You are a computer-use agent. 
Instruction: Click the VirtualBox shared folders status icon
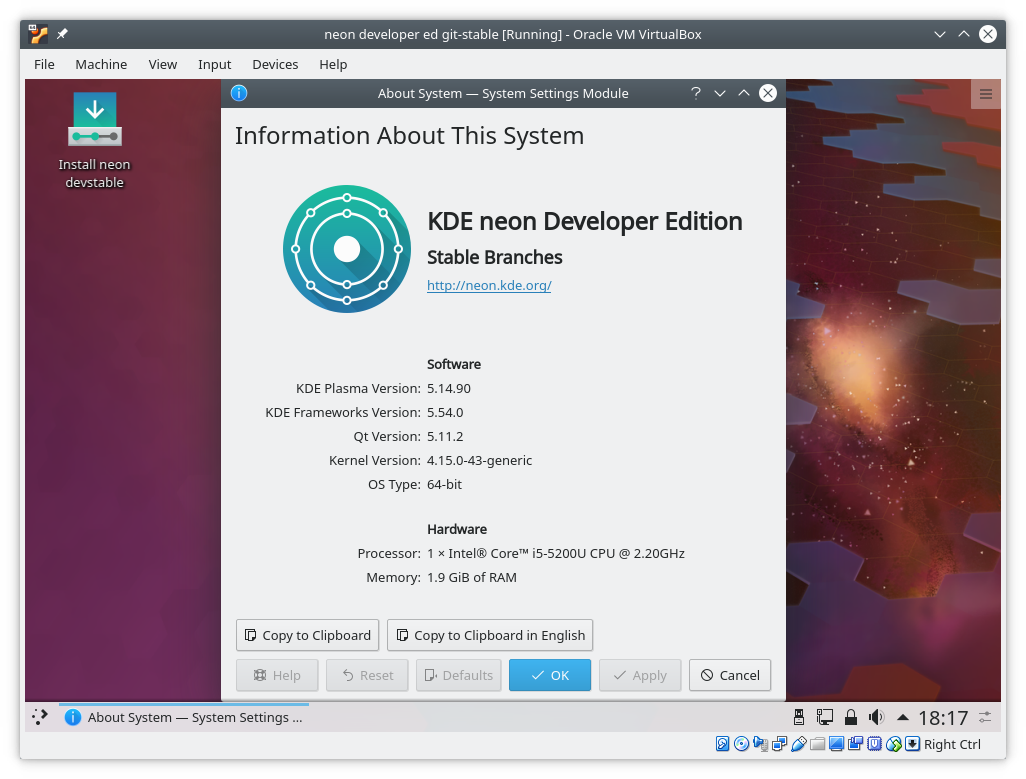(817, 744)
